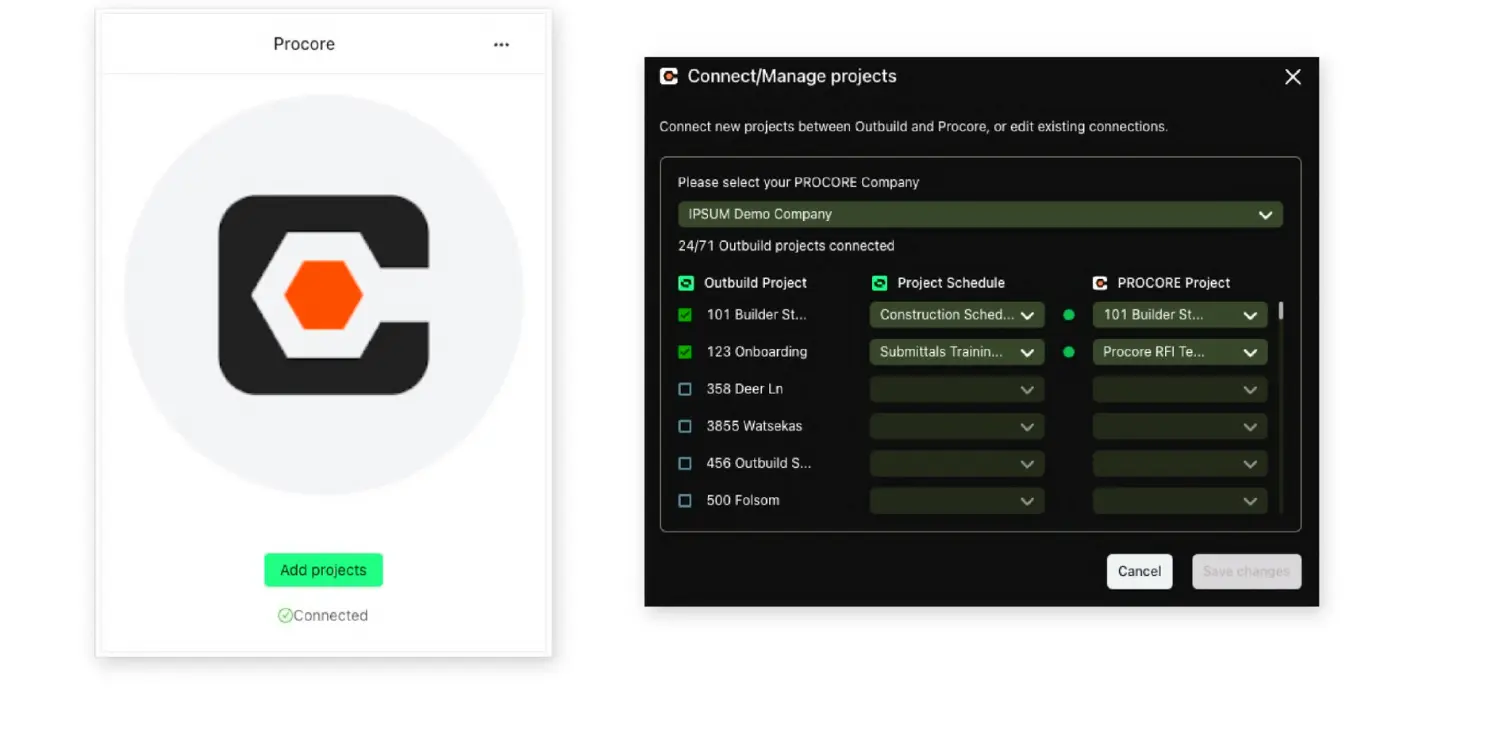Click the Outbuild icon beside Outbuild Project header
Screen dimensions: 1500x750
pos(686,282)
